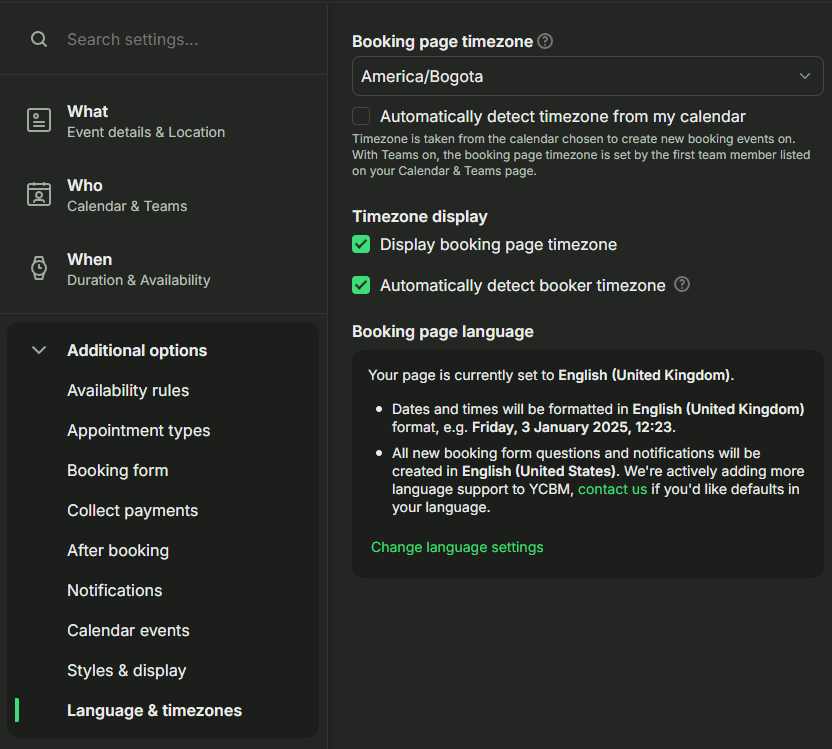Open help icon beside Automatically detect booker timezone
This screenshot has width=832, height=749.
(682, 285)
